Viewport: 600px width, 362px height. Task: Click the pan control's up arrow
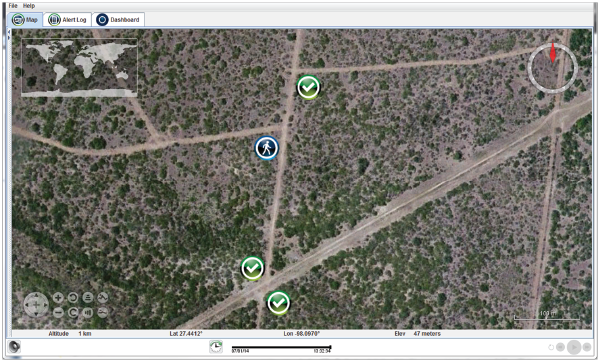pos(36,295)
